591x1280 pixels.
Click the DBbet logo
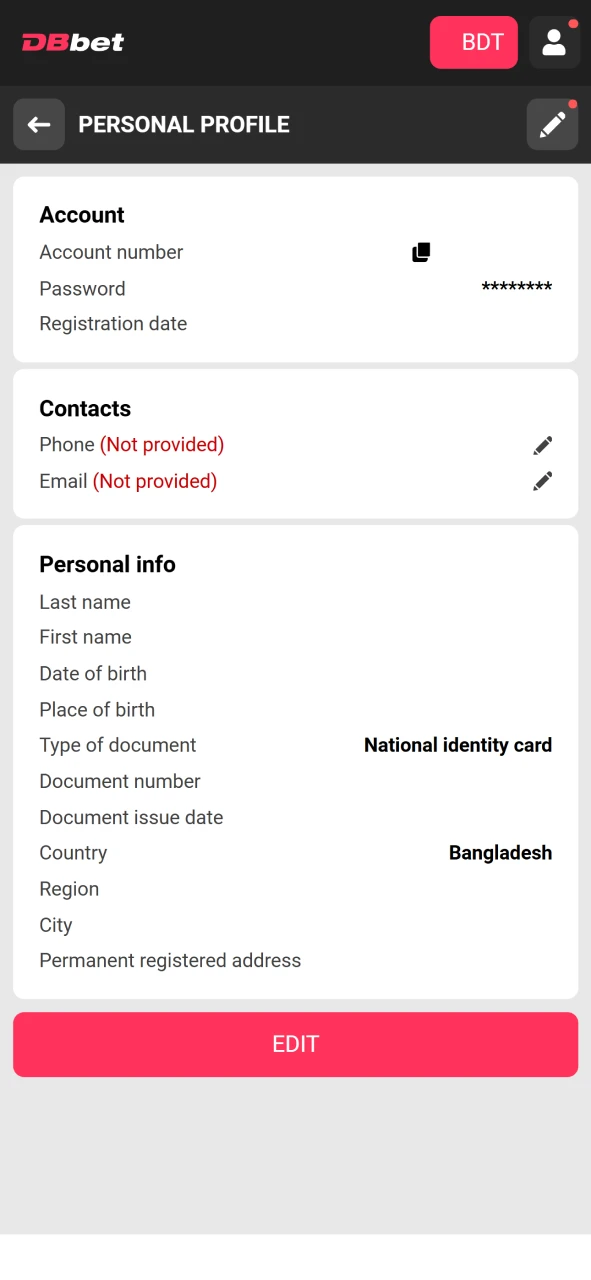click(72, 42)
